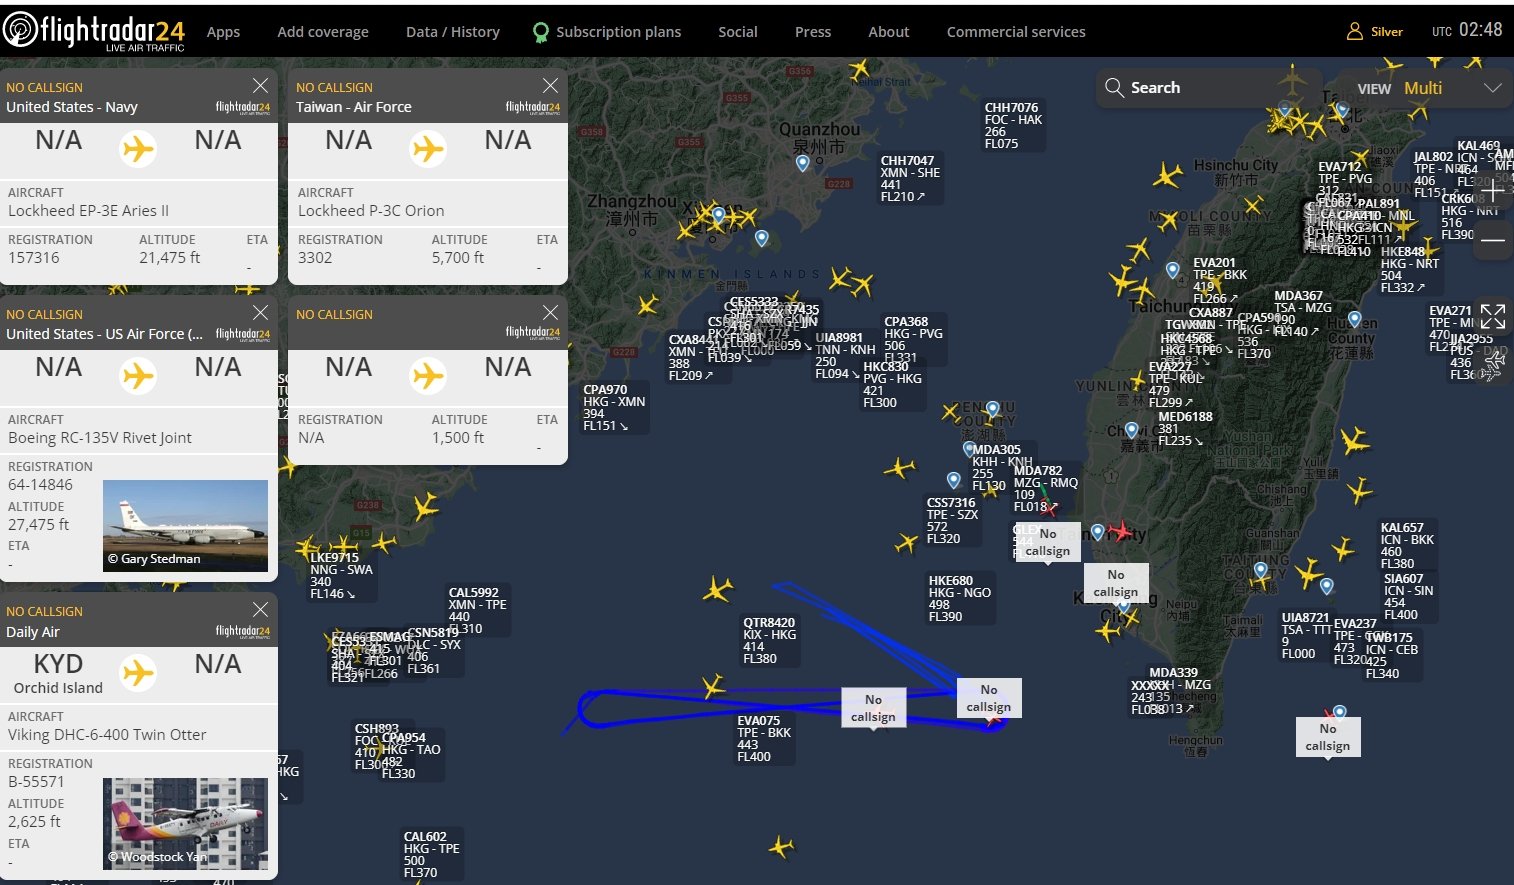The height and width of the screenshot is (885, 1514).
Task: Close the US Air Force RC-135V card
Action: coord(260,312)
